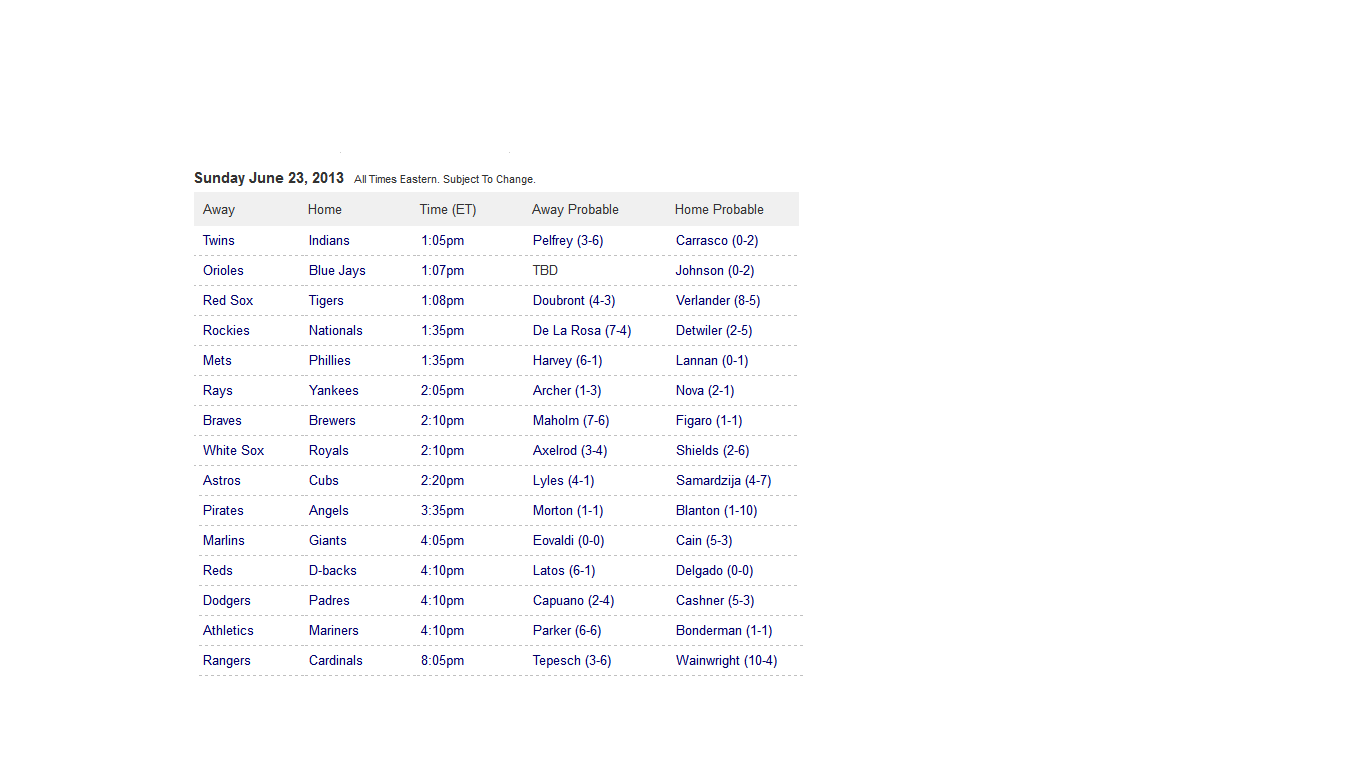Click Wainwright (10-4) pitcher link
This screenshot has width=1366, height=768.
click(726, 660)
